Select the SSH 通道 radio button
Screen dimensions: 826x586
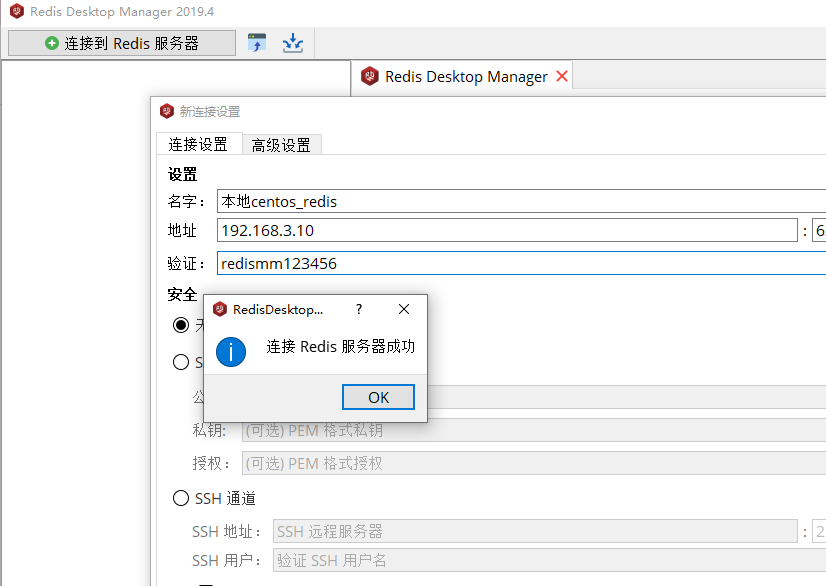click(181, 498)
